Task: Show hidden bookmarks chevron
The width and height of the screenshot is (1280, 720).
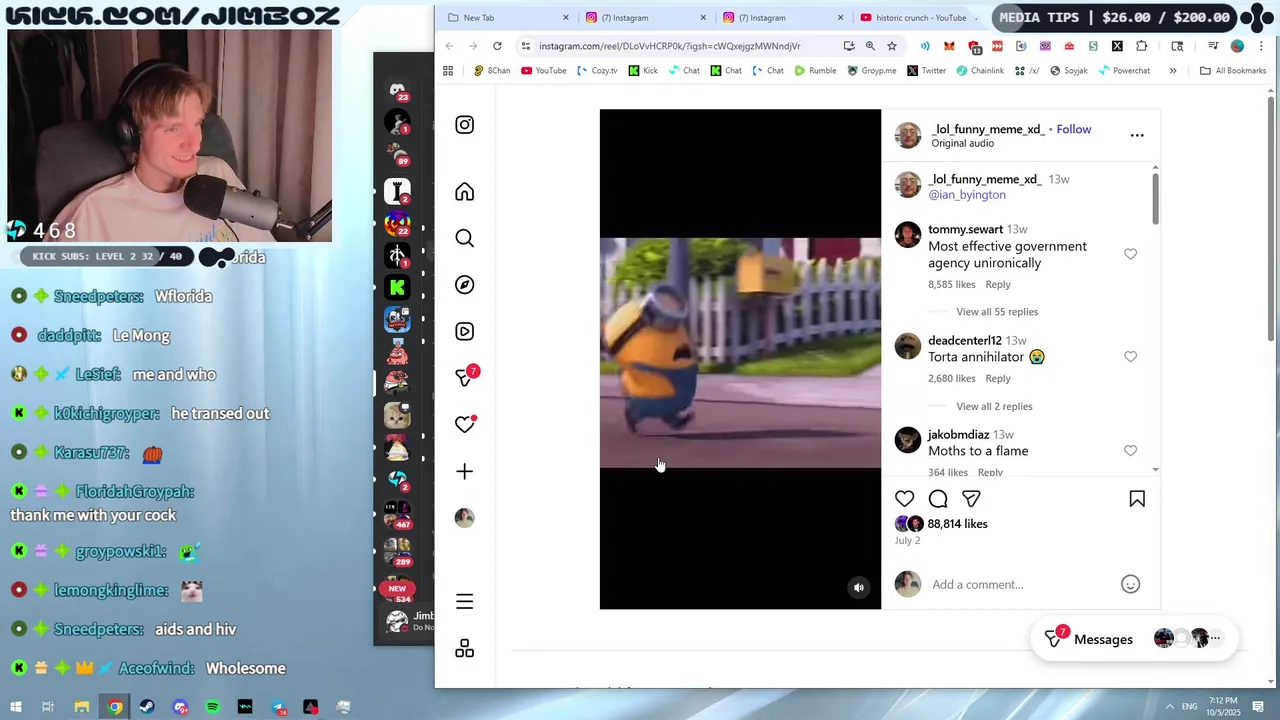Action: [x=1173, y=71]
